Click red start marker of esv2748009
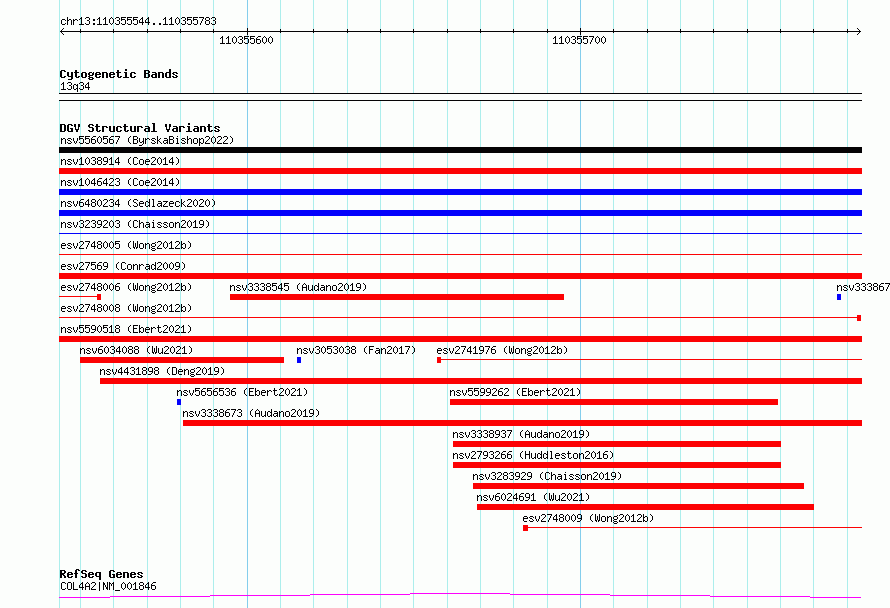The image size is (890, 608). 526,528
